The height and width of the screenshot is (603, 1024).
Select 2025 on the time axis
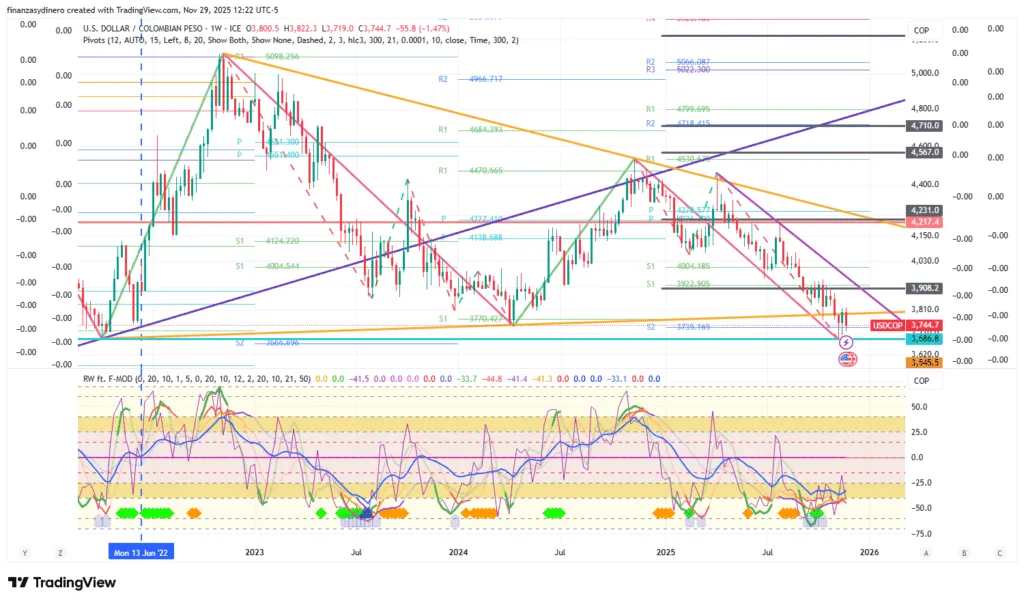point(666,552)
